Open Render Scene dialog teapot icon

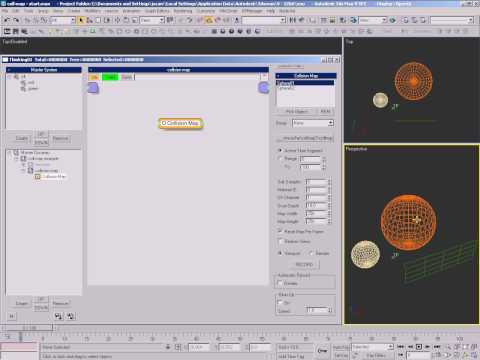click(x=353, y=20)
